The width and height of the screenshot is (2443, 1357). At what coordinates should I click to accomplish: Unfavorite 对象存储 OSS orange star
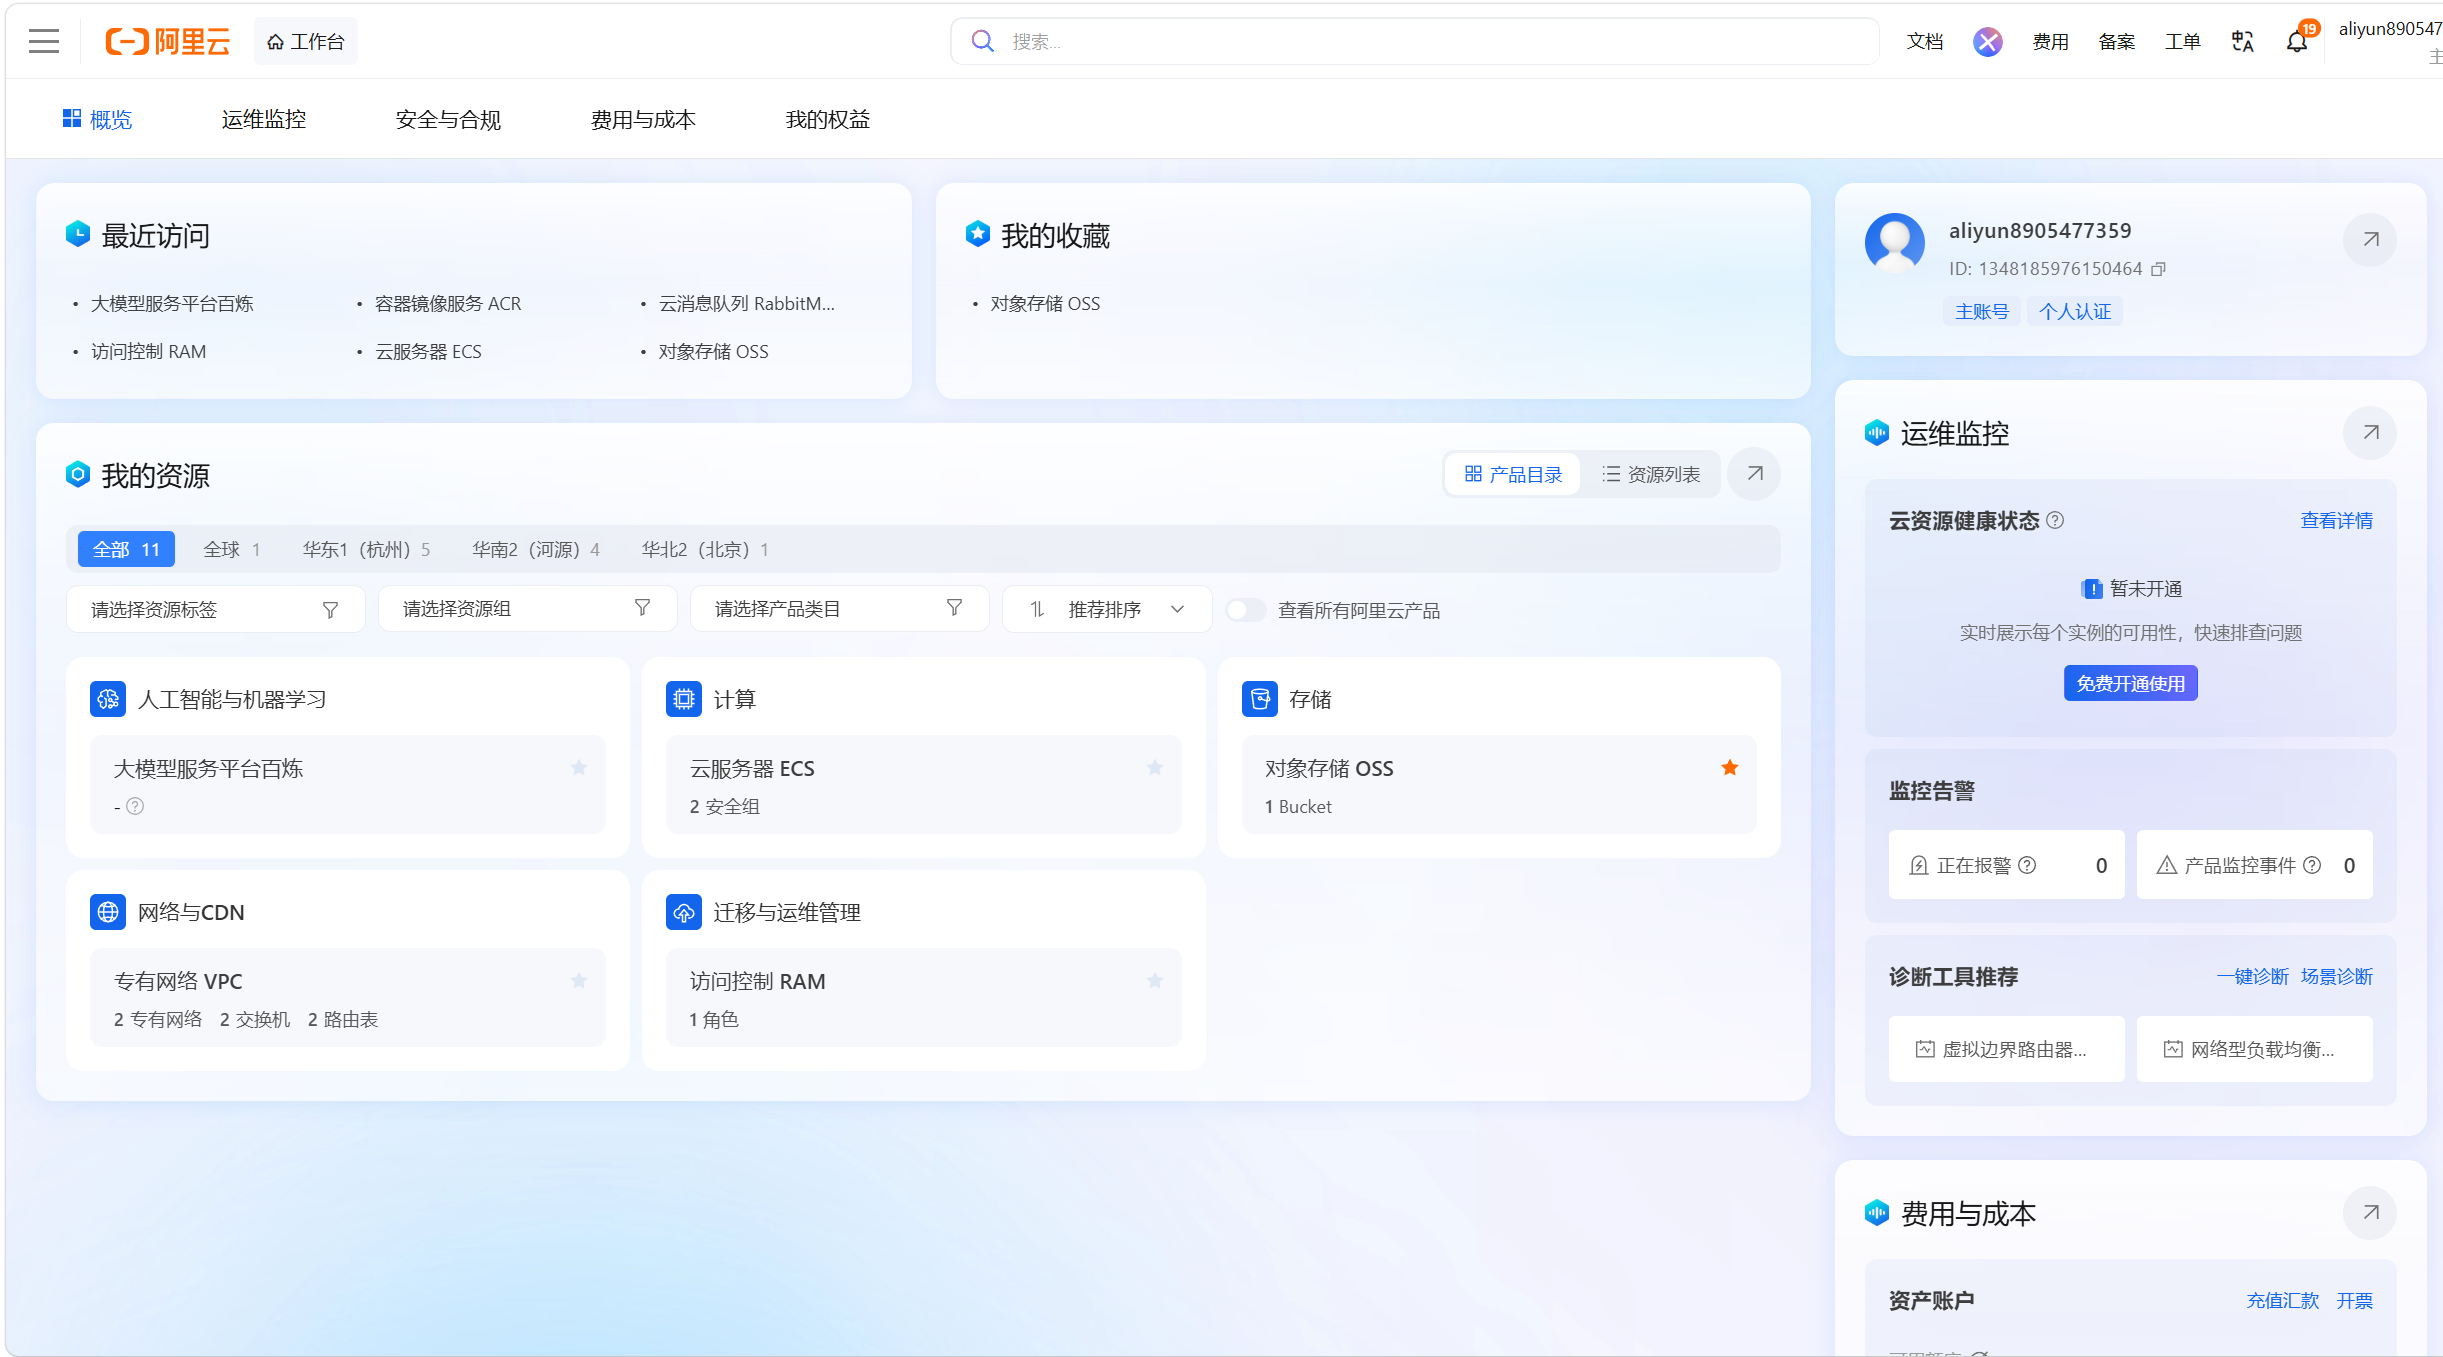point(1730,768)
